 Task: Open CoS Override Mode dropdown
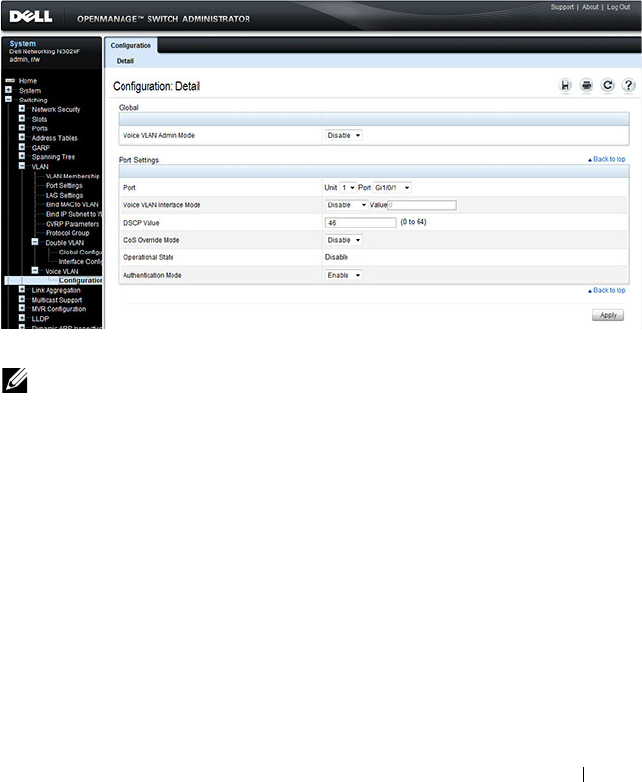point(343,240)
